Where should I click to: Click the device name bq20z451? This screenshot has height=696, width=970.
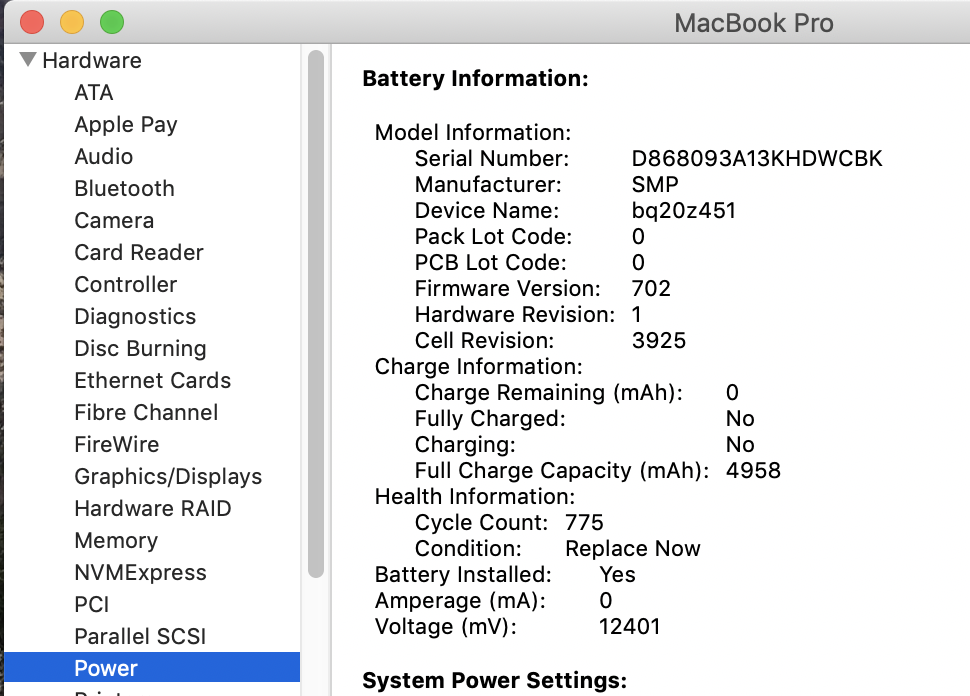tap(684, 211)
